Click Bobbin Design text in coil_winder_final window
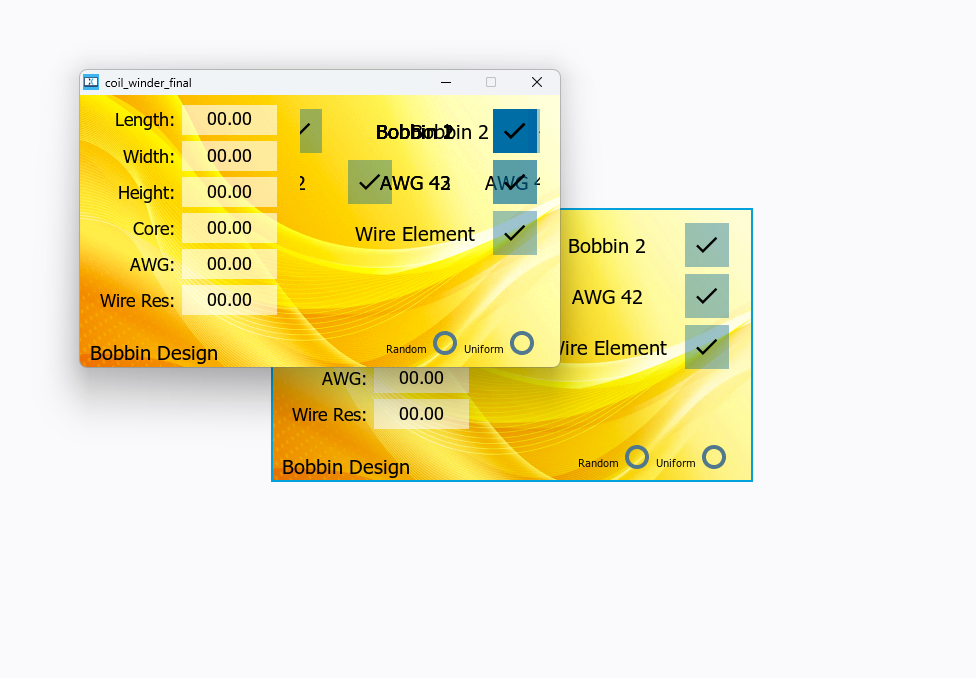Screen dimensions: 976x678 tap(154, 353)
